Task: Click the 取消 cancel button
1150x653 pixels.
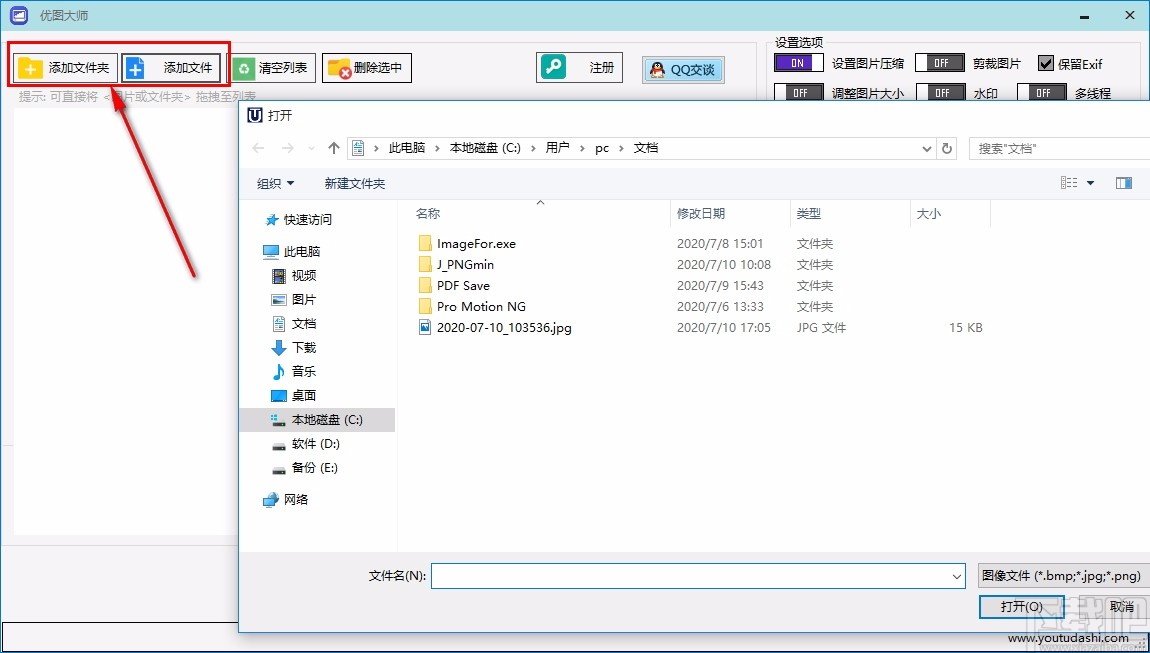Action: (x=1121, y=607)
